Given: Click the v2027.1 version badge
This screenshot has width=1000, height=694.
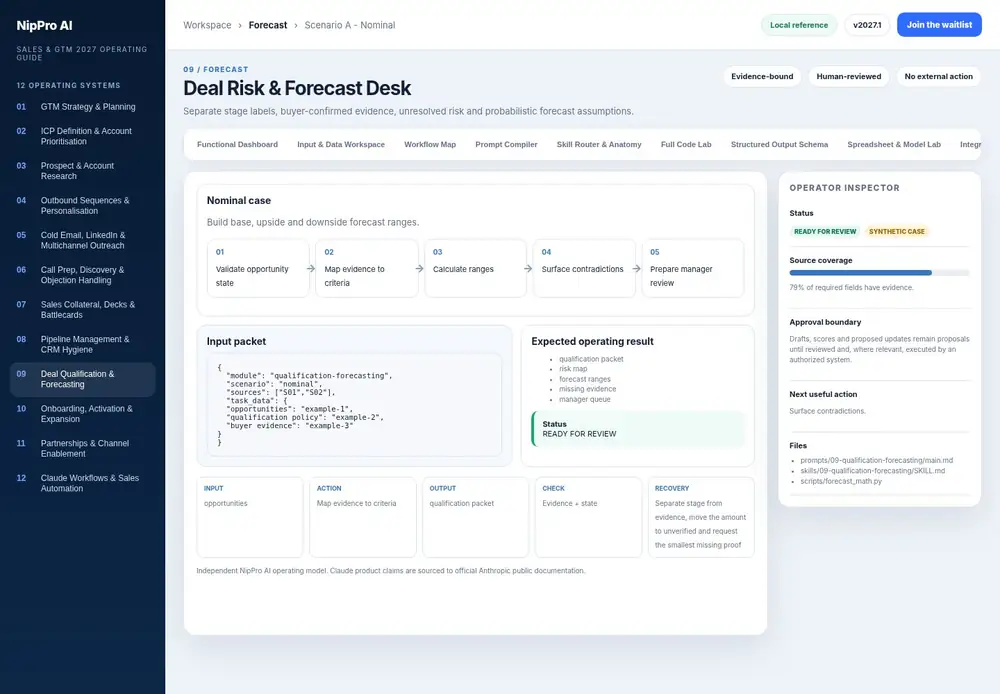Looking at the screenshot, I should tap(867, 25).
